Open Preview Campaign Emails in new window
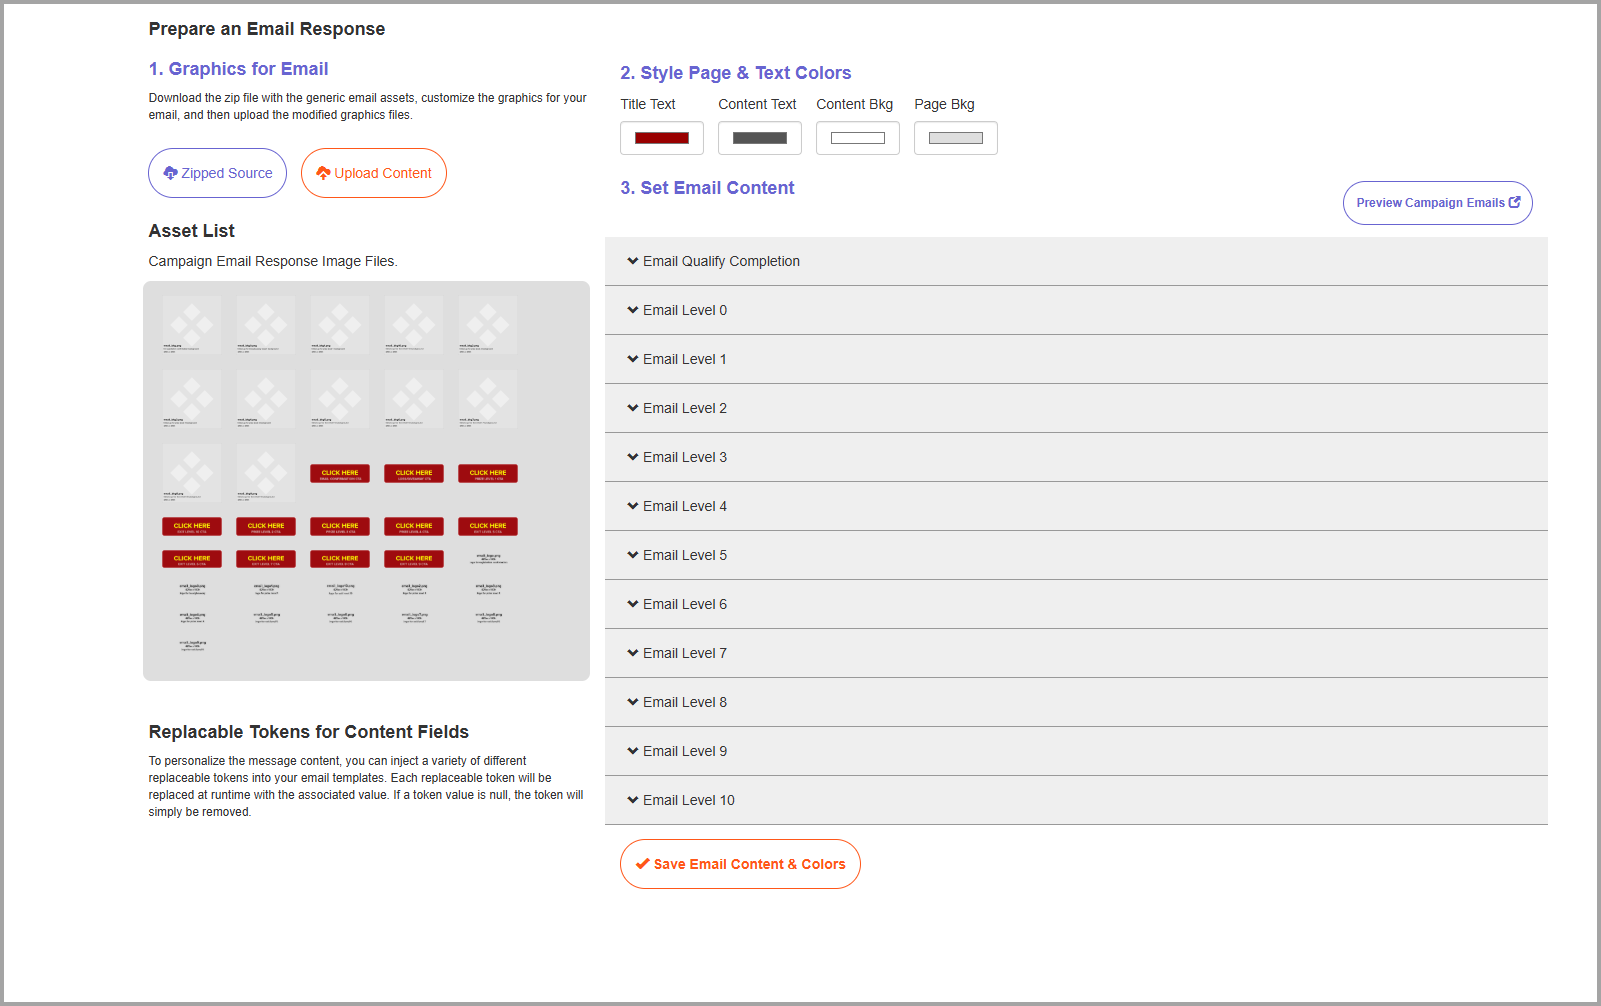The height and width of the screenshot is (1006, 1601). pos(1437,203)
